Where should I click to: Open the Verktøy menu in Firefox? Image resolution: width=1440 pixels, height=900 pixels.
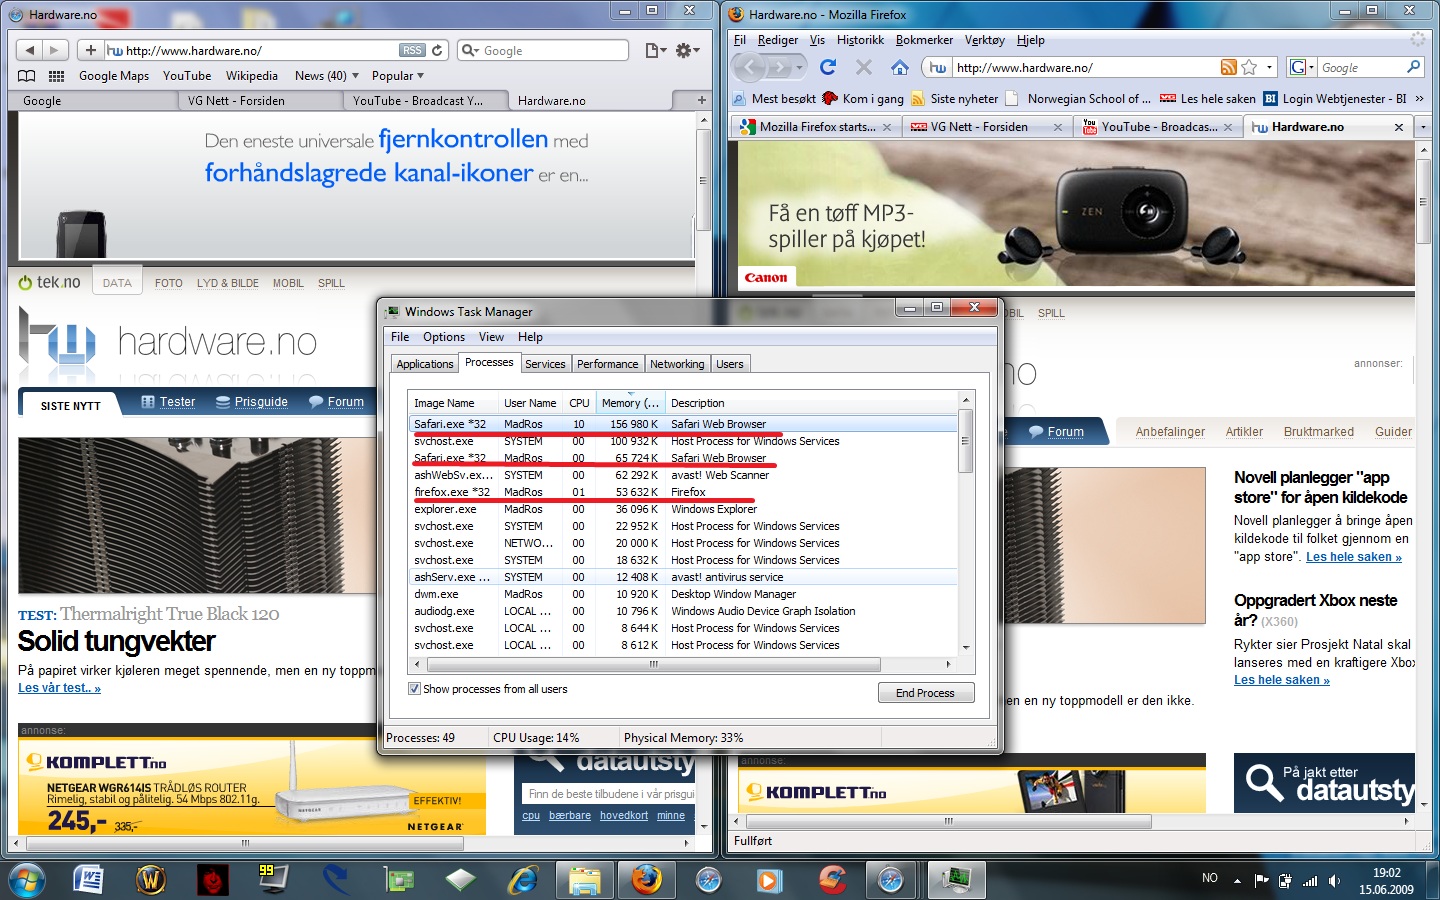[985, 40]
